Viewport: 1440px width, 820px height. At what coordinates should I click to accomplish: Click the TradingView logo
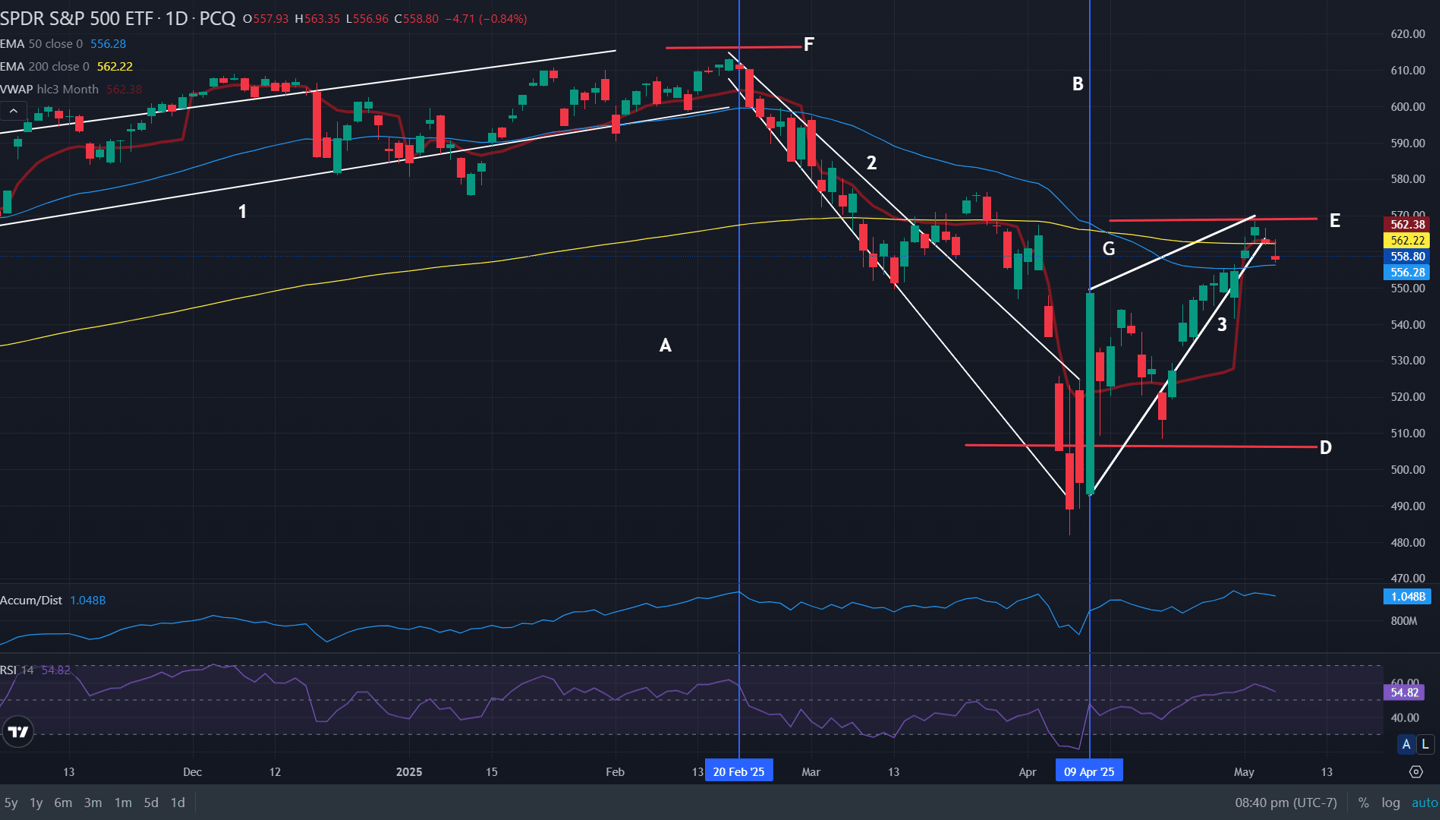pyautogui.click(x=17, y=733)
